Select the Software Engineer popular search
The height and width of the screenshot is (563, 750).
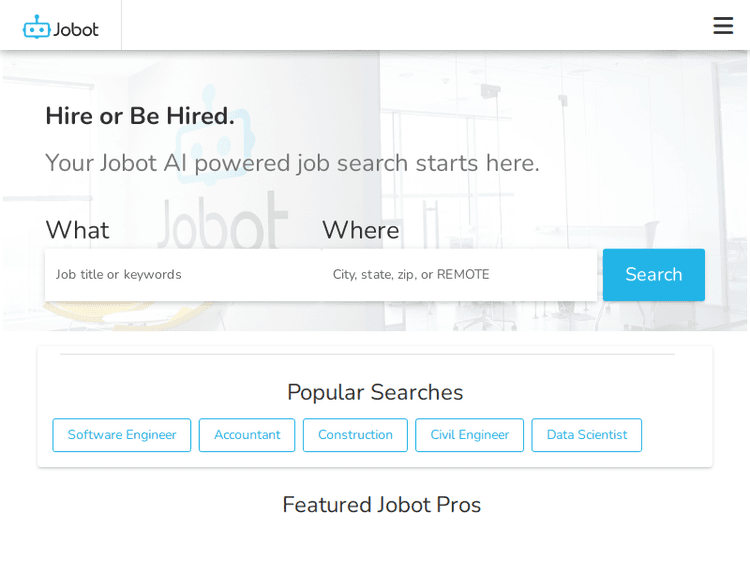click(122, 435)
